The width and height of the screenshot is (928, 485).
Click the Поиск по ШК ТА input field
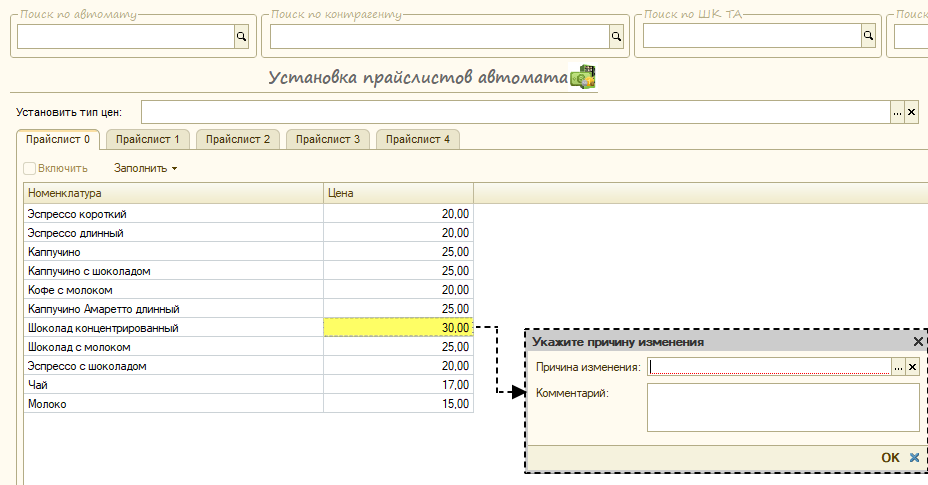pos(752,36)
